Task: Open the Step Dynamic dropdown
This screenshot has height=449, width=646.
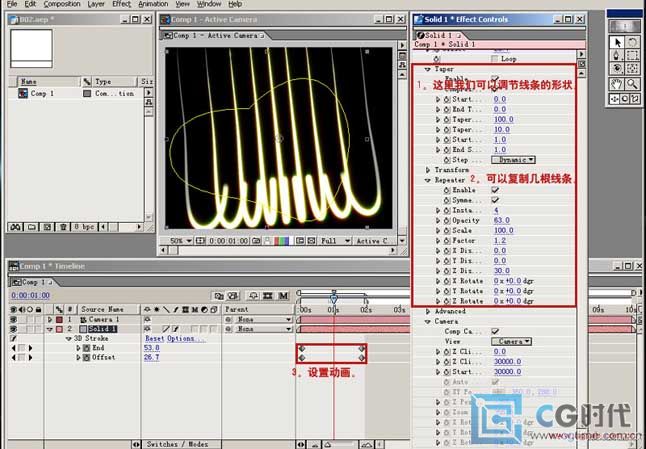Action: (x=513, y=160)
